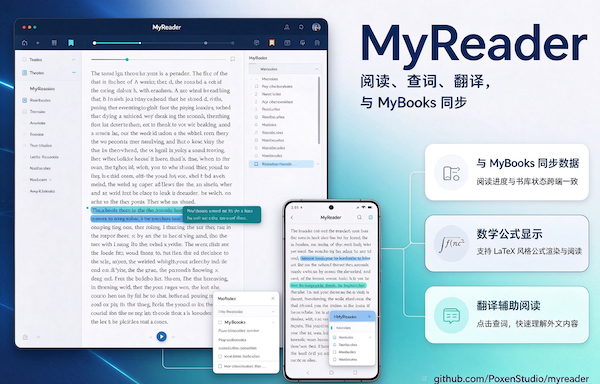Click the '翻译辅助阅读' feature card
The width and height of the screenshot is (600, 384).
point(507,315)
